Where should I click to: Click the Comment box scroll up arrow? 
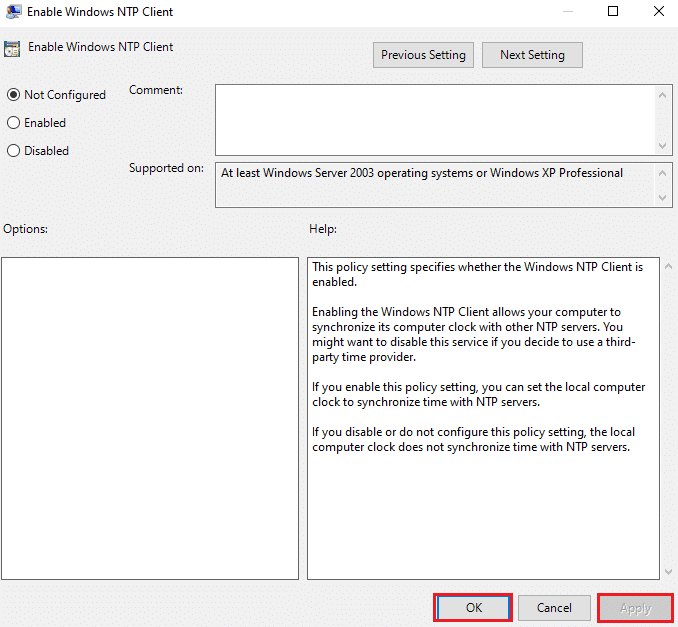coord(662,95)
